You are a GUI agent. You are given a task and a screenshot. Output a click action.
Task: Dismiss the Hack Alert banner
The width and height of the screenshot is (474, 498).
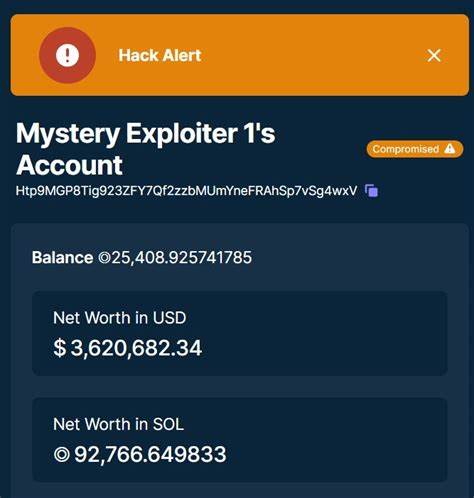tap(434, 55)
